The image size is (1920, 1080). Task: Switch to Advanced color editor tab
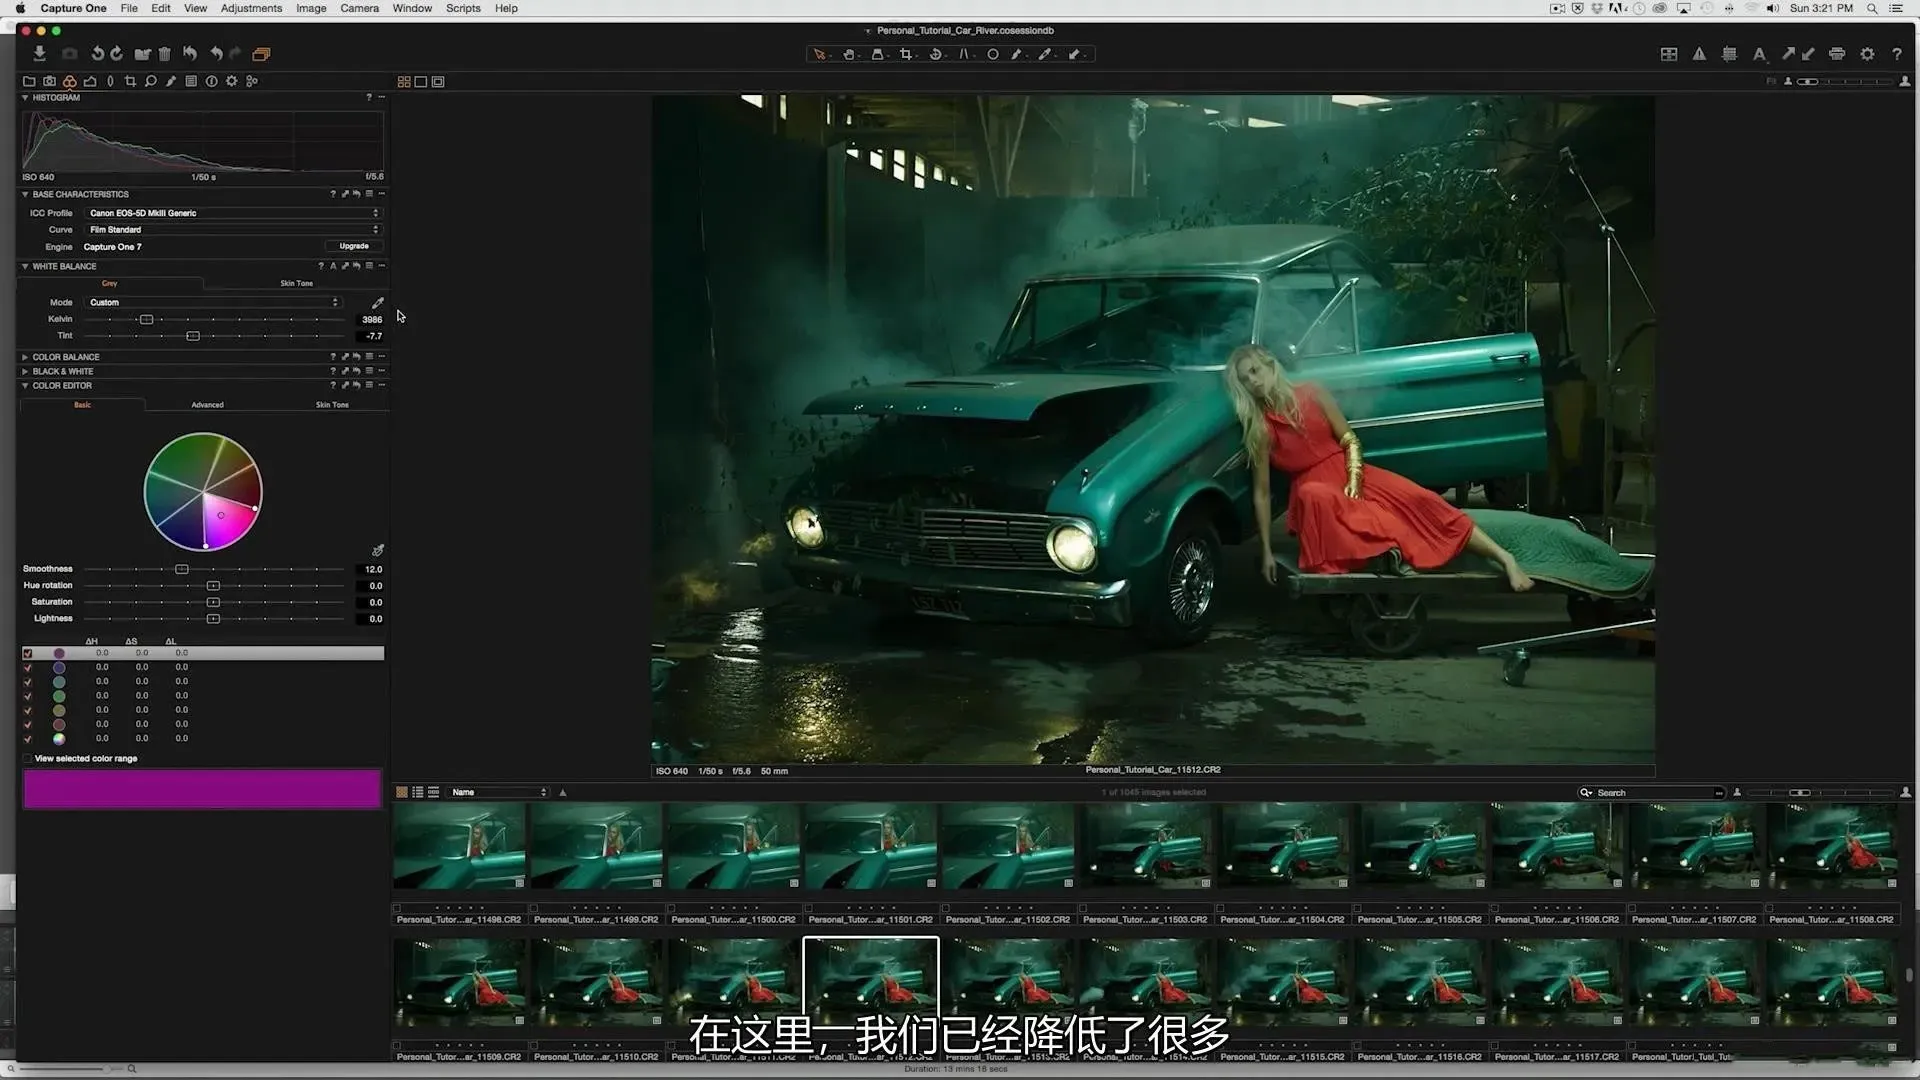pyautogui.click(x=207, y=405)
